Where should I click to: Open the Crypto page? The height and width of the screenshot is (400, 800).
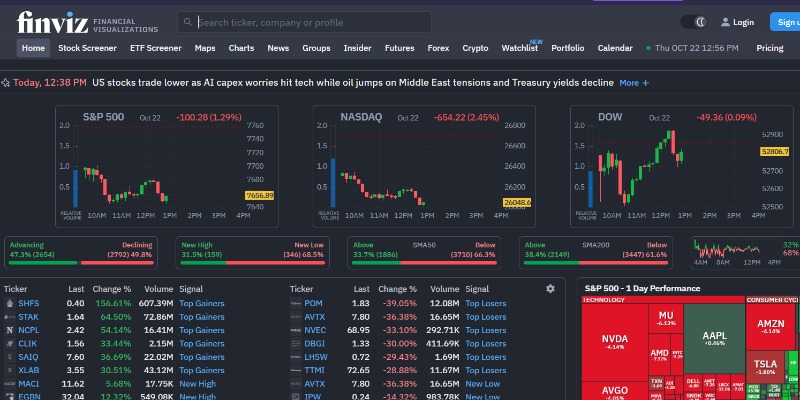point(476,48)
